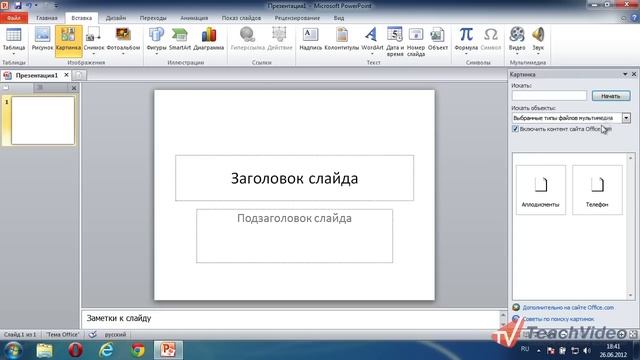Uncheck include Office.com content checkbox
640x360 pixels.
[515, 129]
